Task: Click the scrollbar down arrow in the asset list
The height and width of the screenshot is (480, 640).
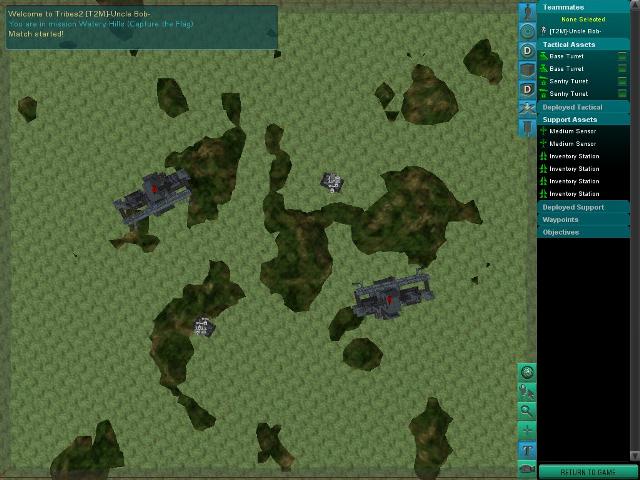Action: pyautogui.click(x=635, y=456)
